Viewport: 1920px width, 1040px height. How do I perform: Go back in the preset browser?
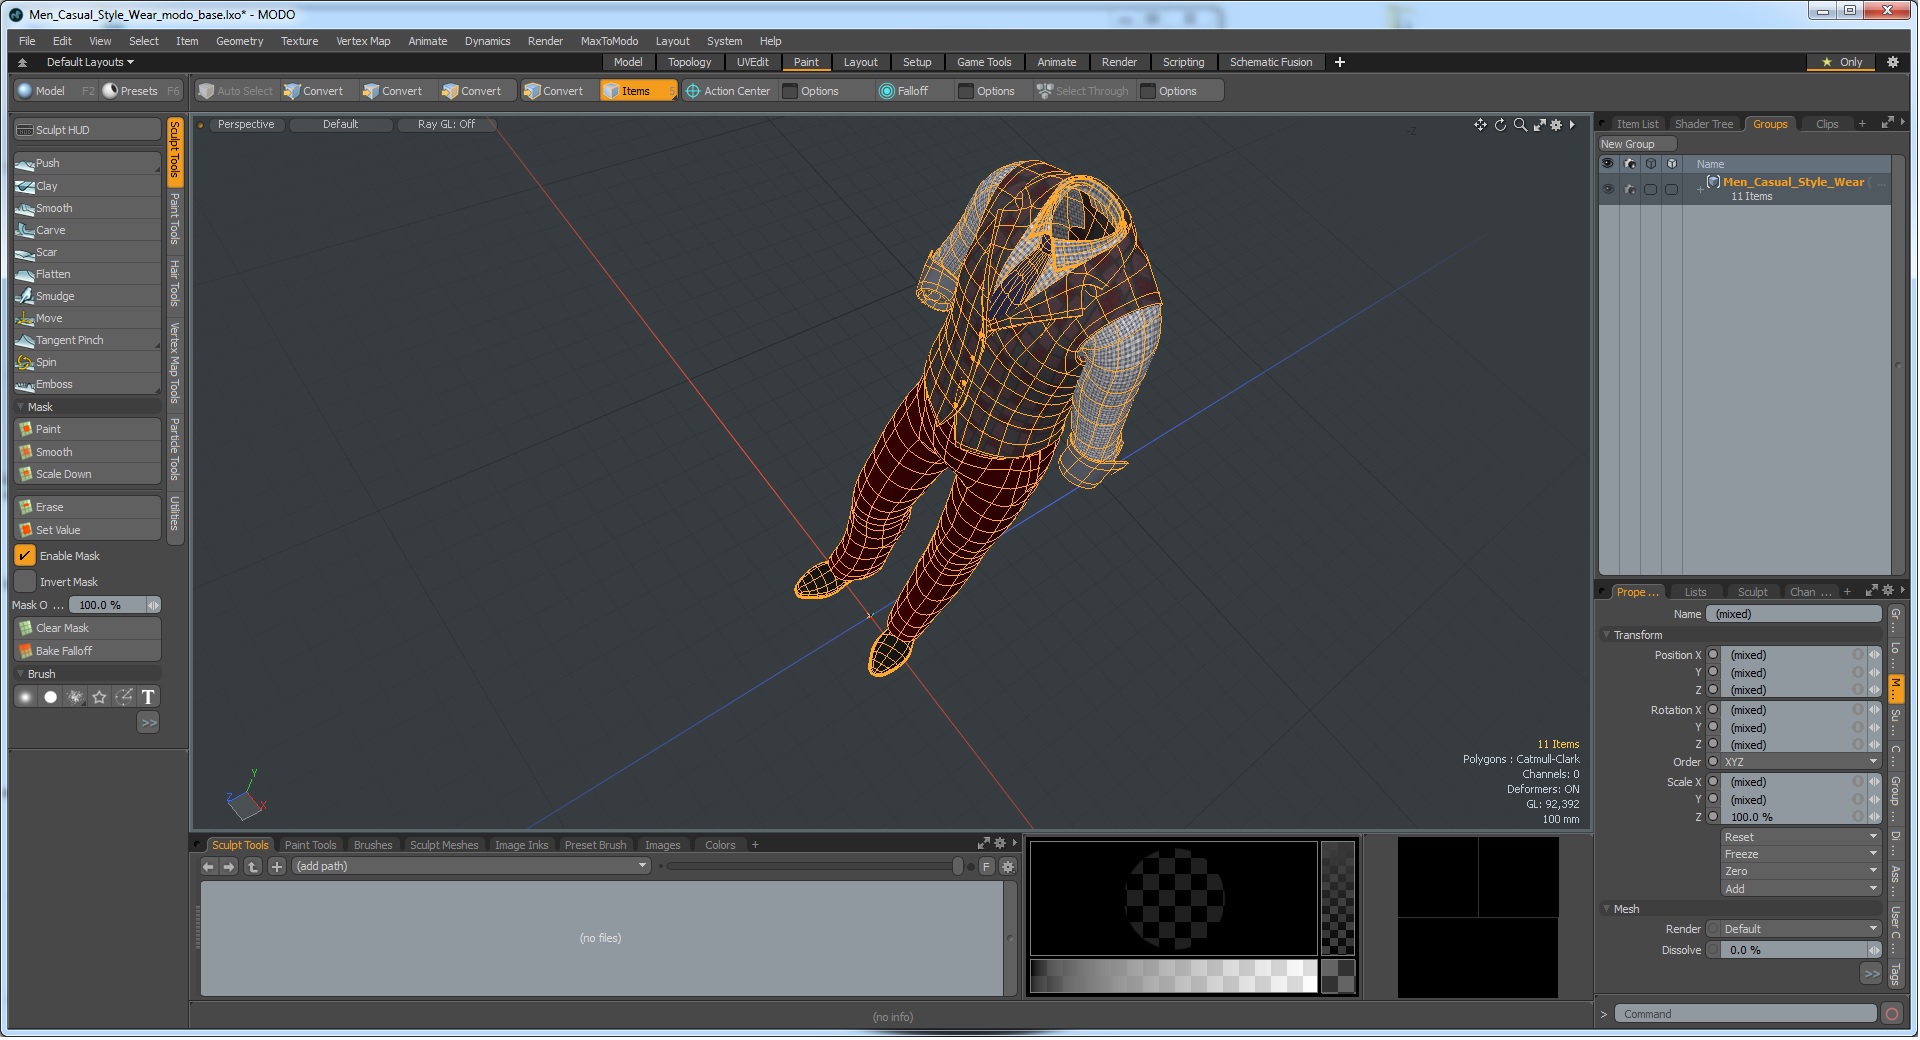coord(208,867)
